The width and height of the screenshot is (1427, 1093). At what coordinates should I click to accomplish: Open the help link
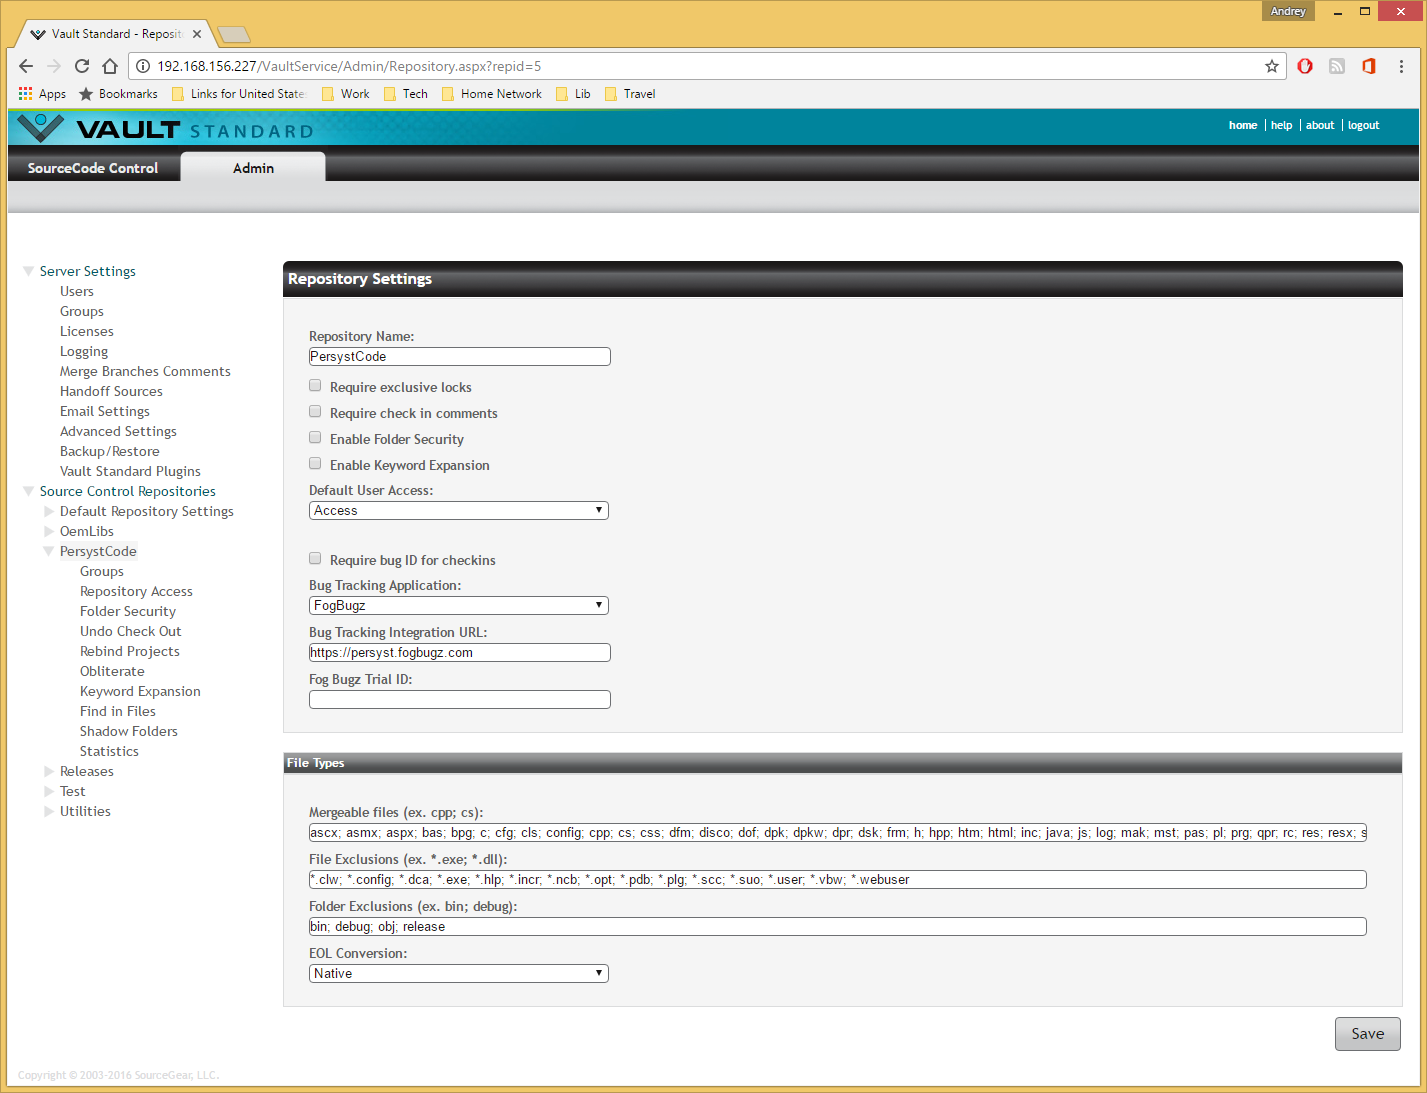pyautogui.click(x=1281, y=125)
